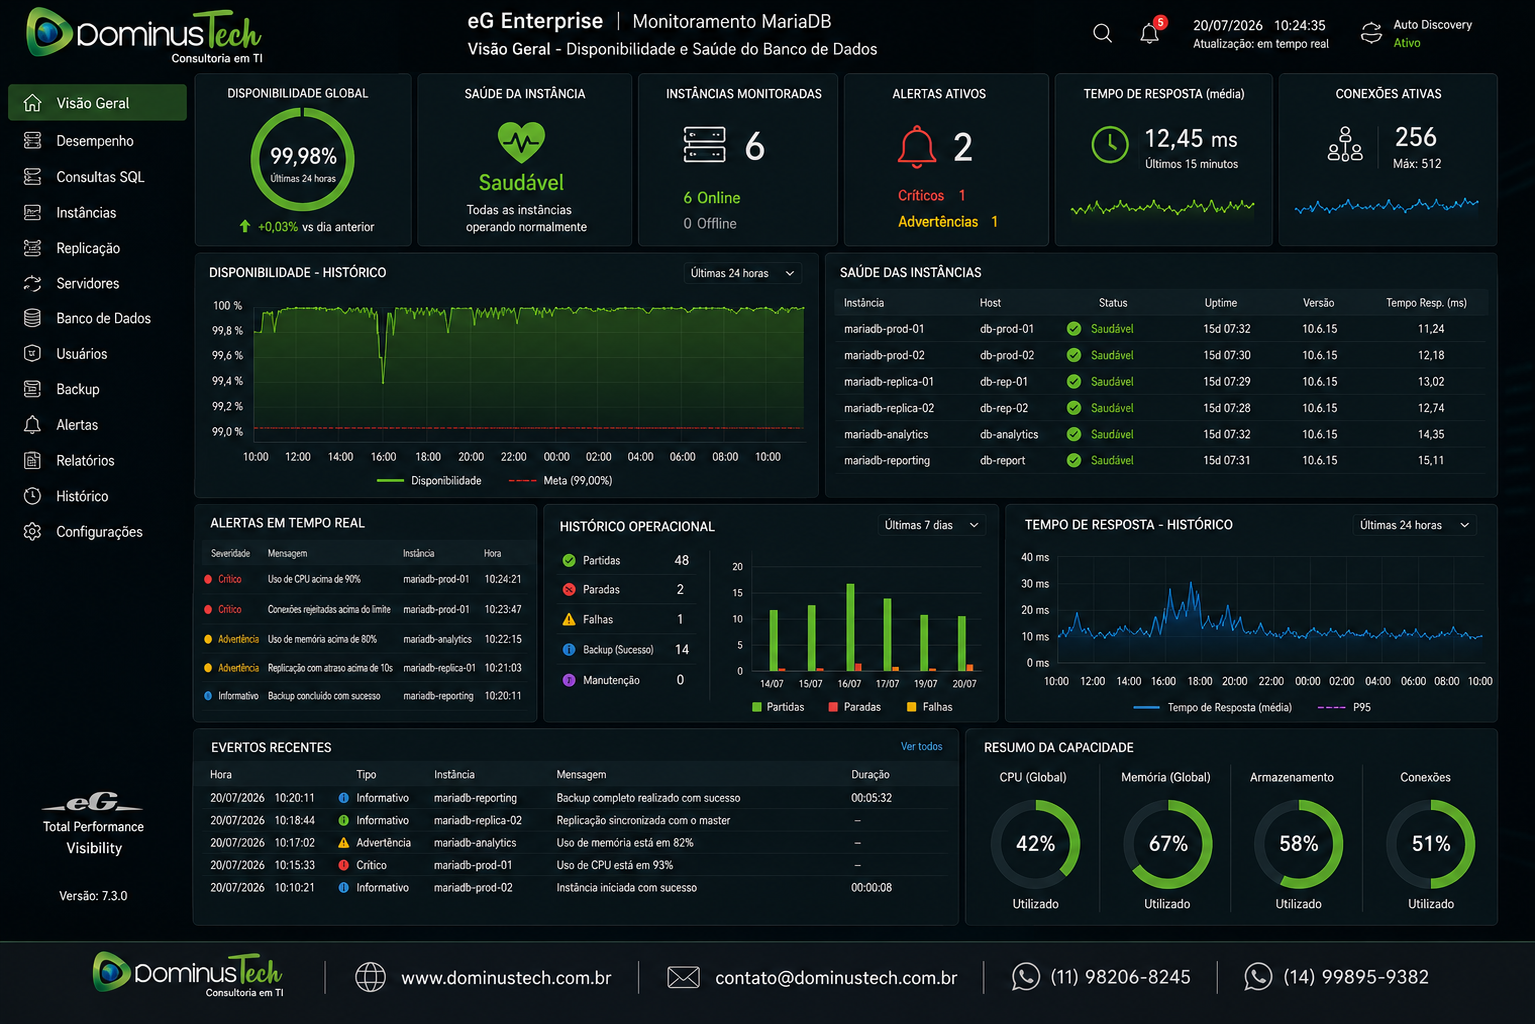Screen dimensions: 1535x1024
Task: Click the Auto Discovery sync icon
Action: [1371, 33]
